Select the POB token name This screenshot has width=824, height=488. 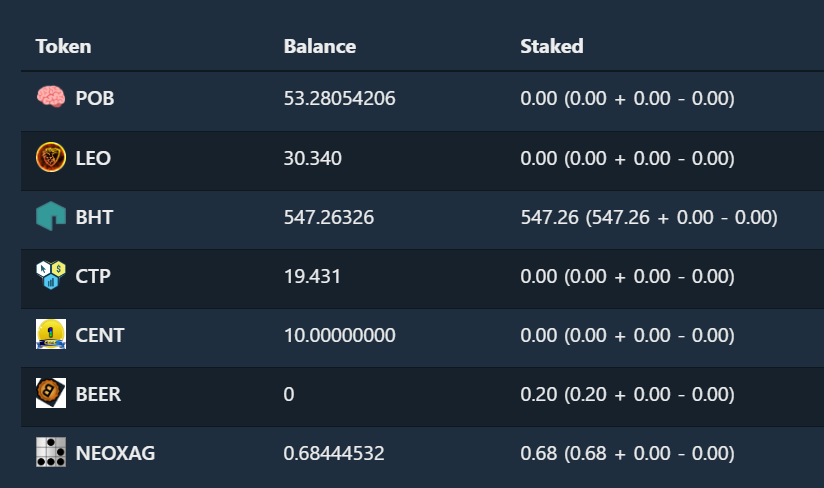(x=95, y=98)
